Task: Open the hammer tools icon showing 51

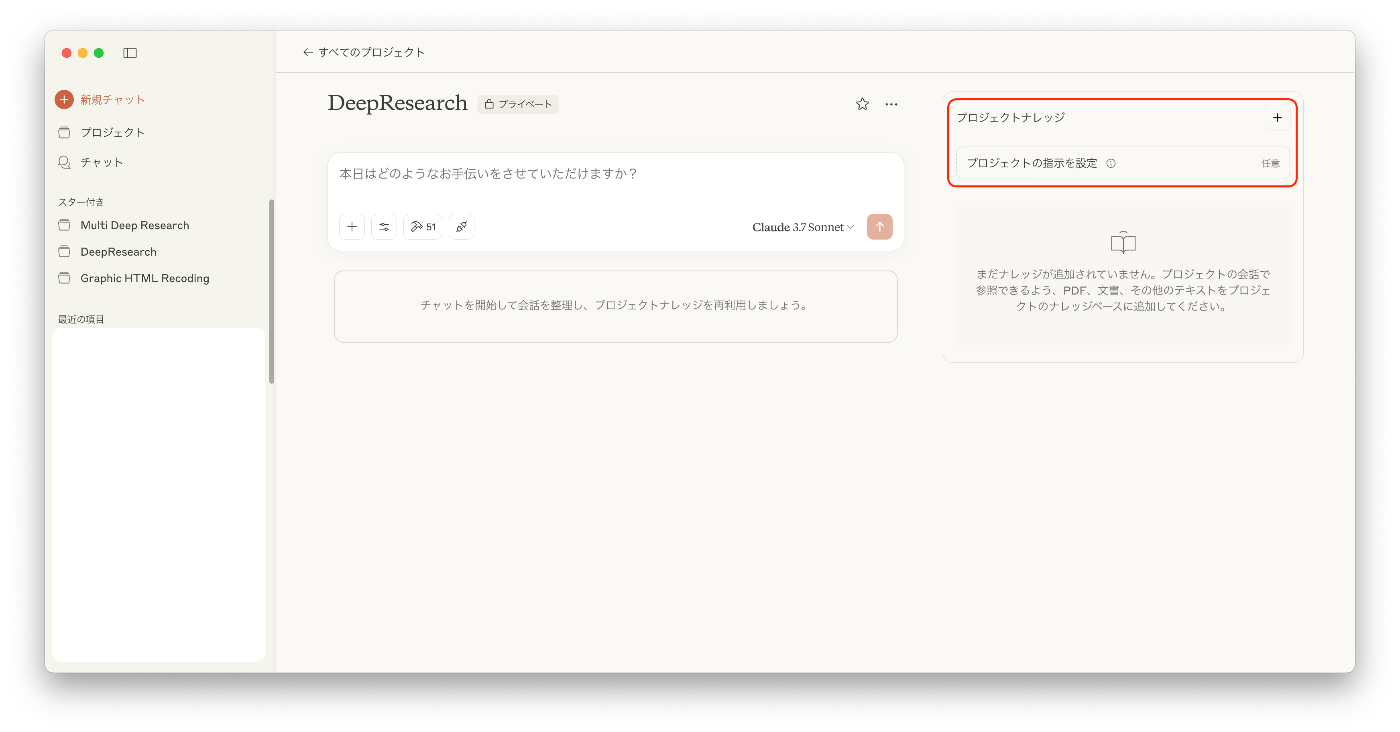Action: pyautogui.click(x=423, y=227)
